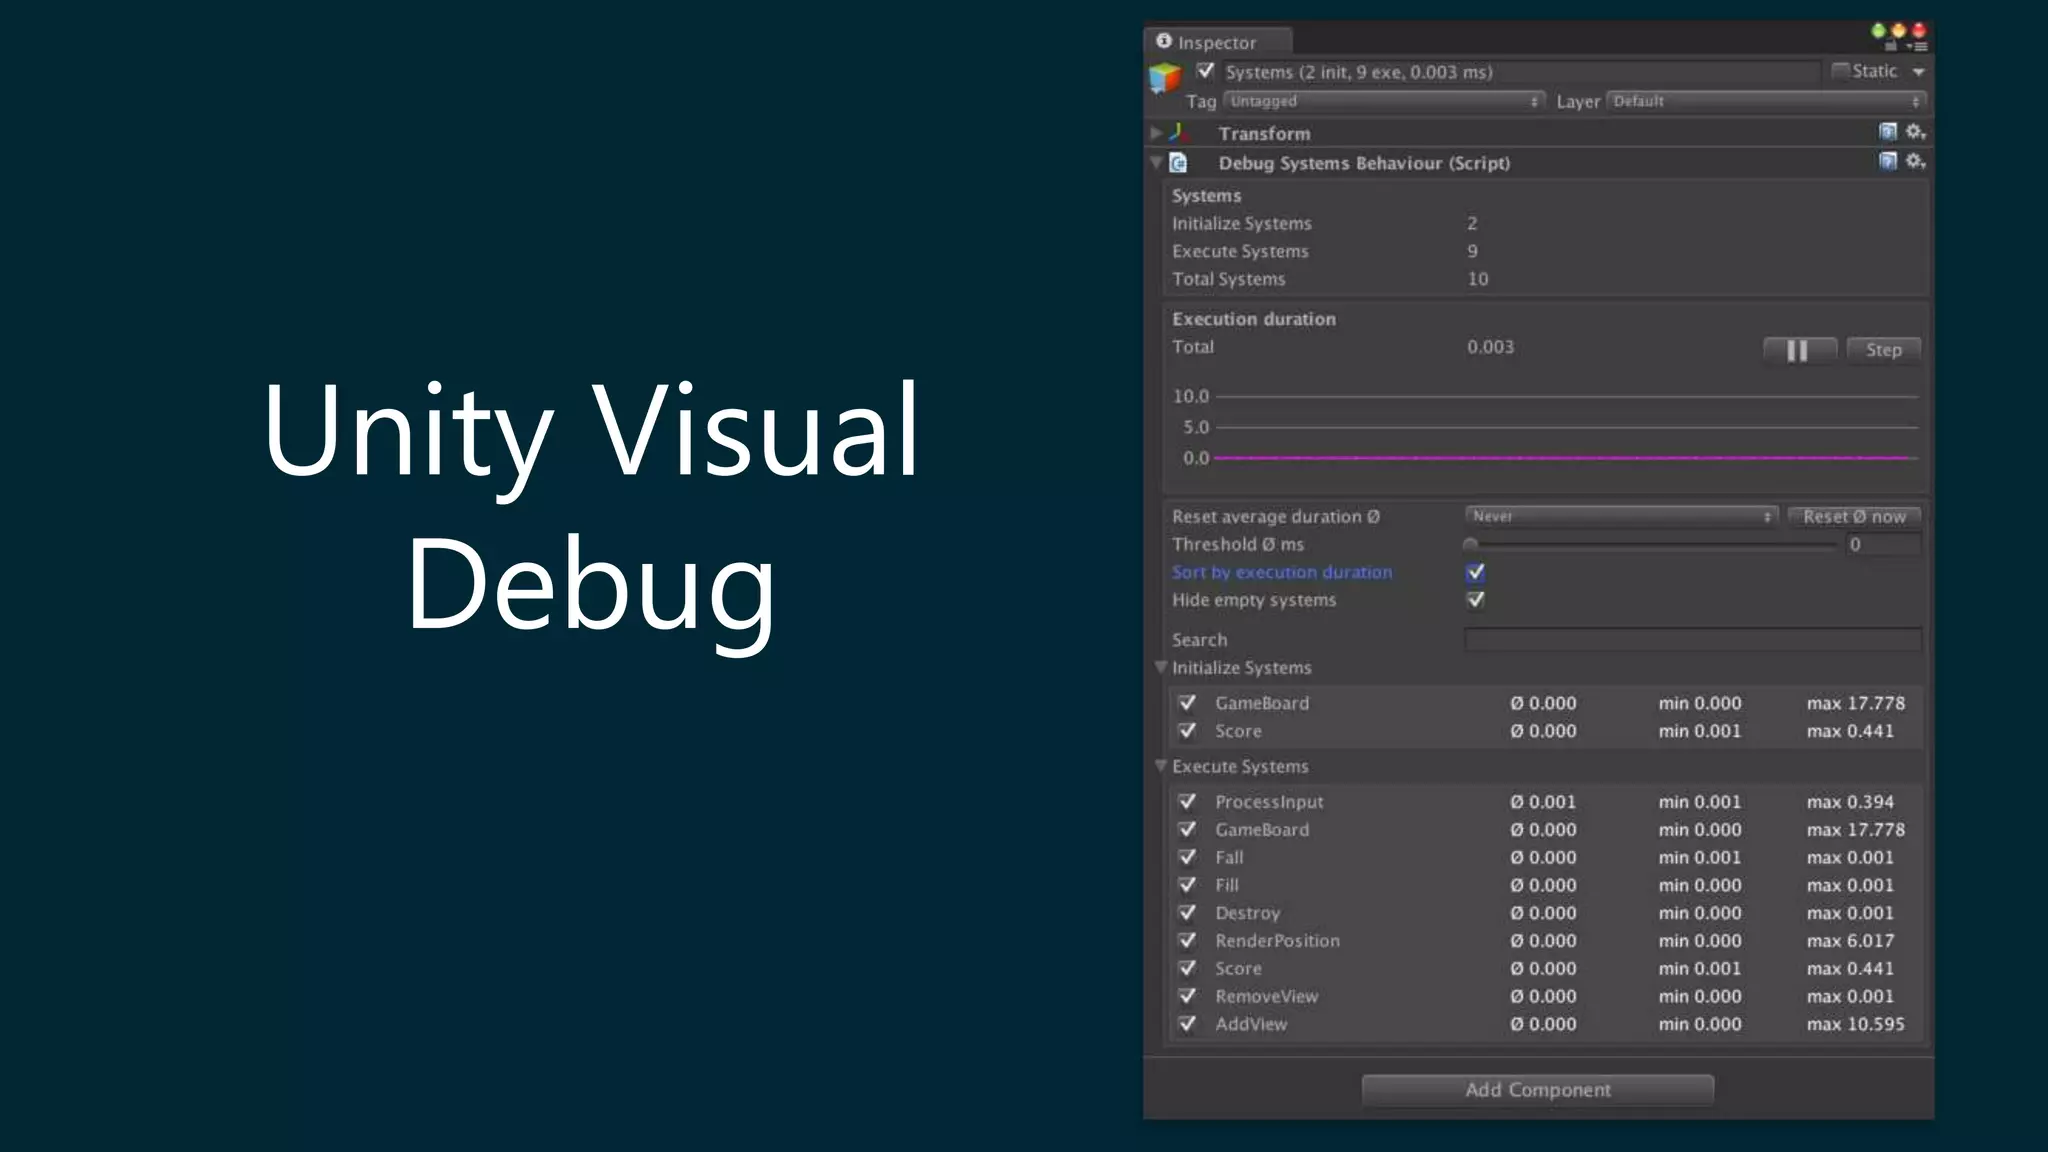
Task: Disable AddView system checkbox
Action: point(1187,1024)
